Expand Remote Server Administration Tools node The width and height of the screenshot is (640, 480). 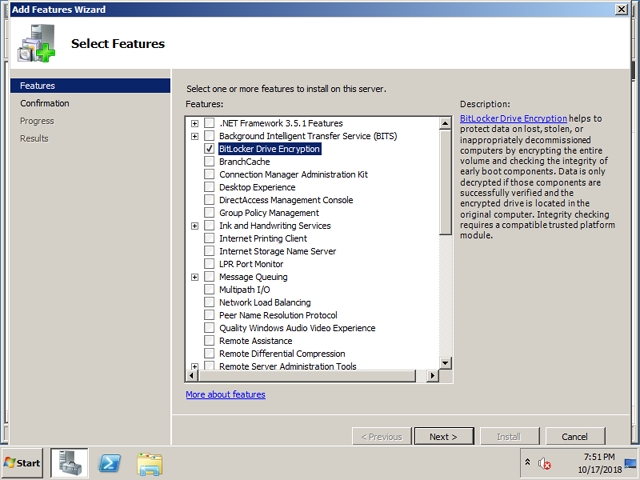coord(195,366)
